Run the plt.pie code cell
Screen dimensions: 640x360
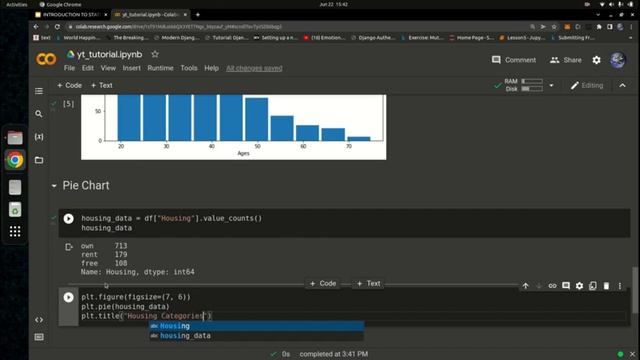coord(69,297)
